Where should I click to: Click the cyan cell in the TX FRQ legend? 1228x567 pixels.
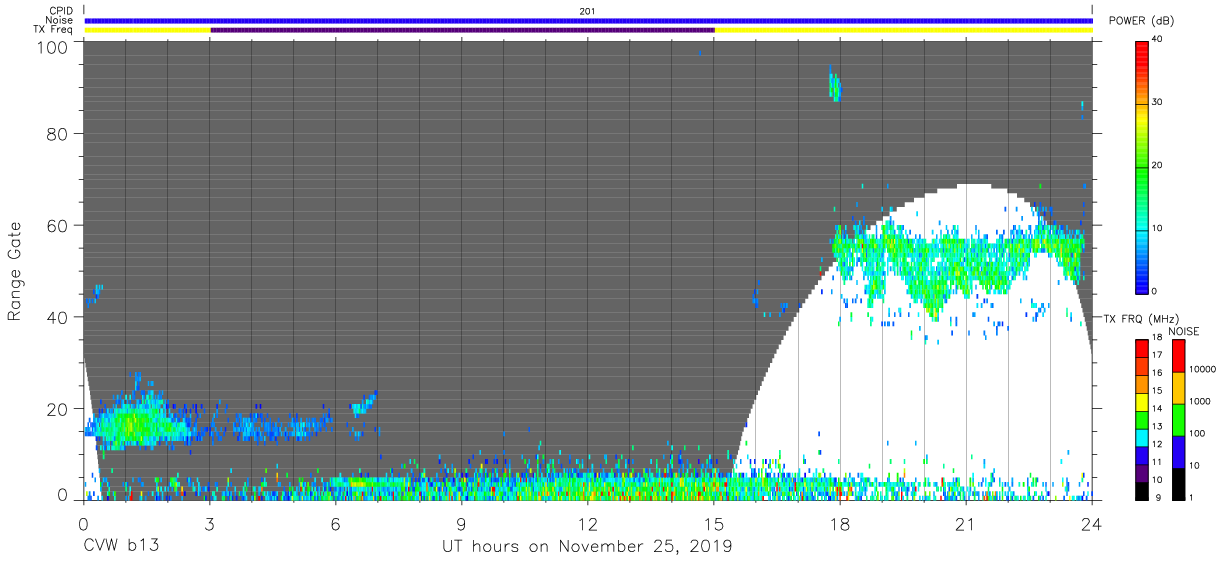1142,436
